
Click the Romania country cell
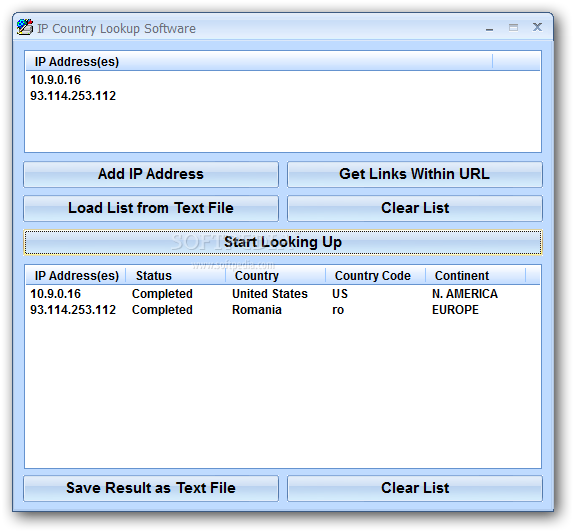pos(257,310)
